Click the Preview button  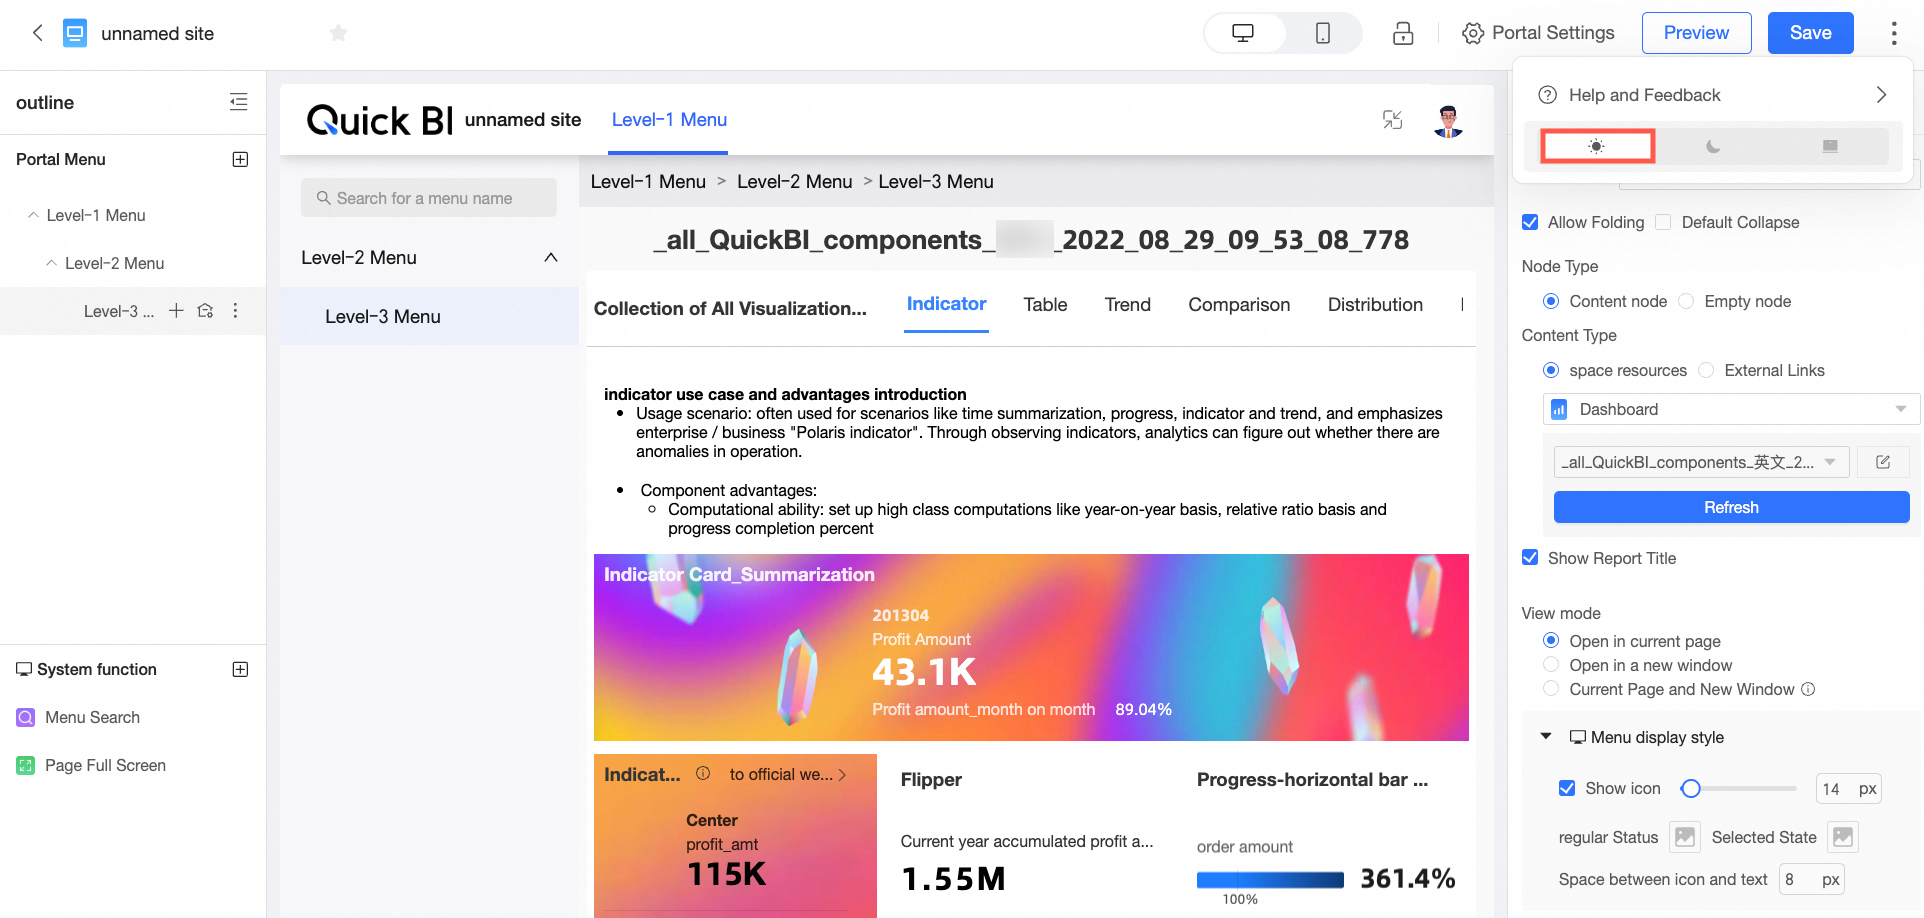pyautogui.click(x=1696, y=33)
